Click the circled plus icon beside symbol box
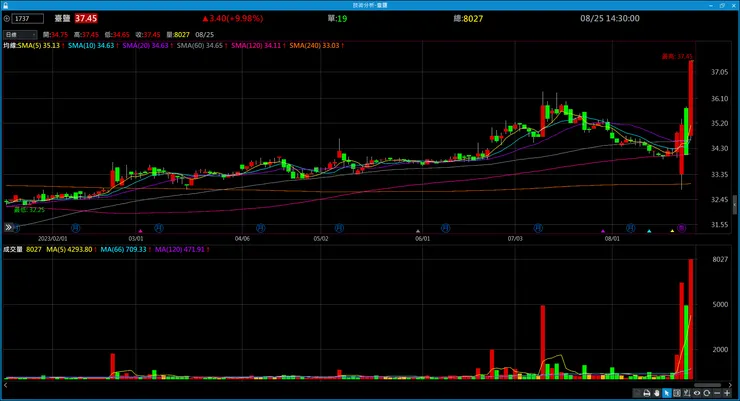Viewport: 740px width, 401px height. [x=7, y=19]
